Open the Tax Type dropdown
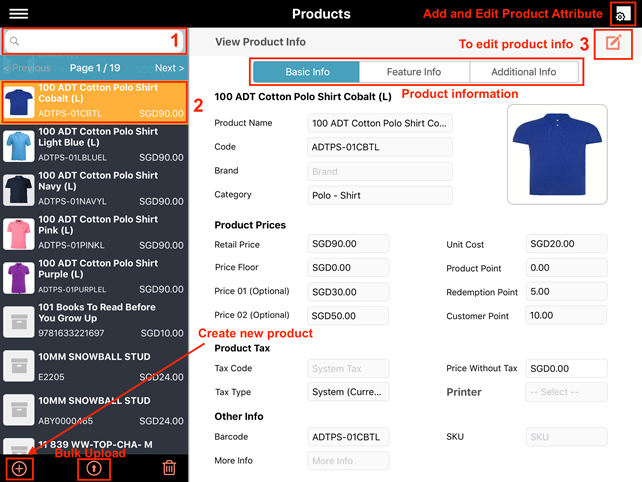Image resolution: width=642 pixels, height=482 pixels. (x=348, y=392)
